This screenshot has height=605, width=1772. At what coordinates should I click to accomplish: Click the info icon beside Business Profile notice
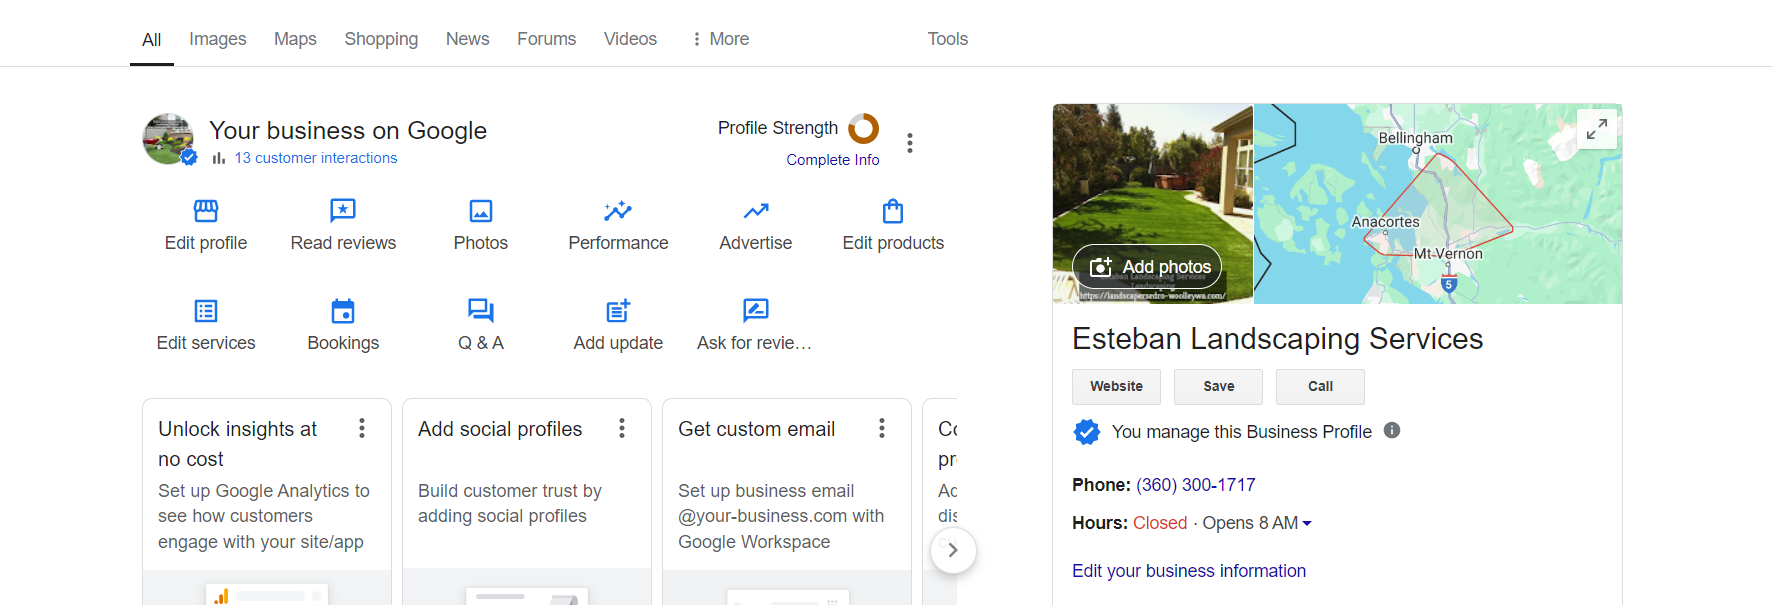click(1392, 430)
